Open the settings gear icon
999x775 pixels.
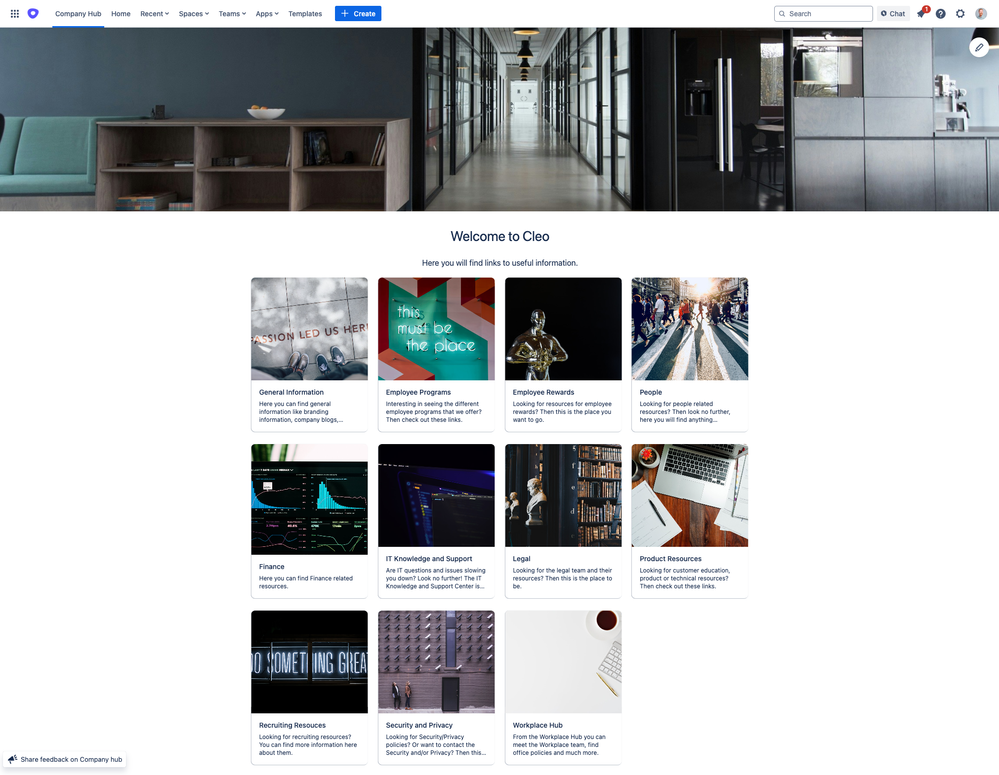[960, 13]
